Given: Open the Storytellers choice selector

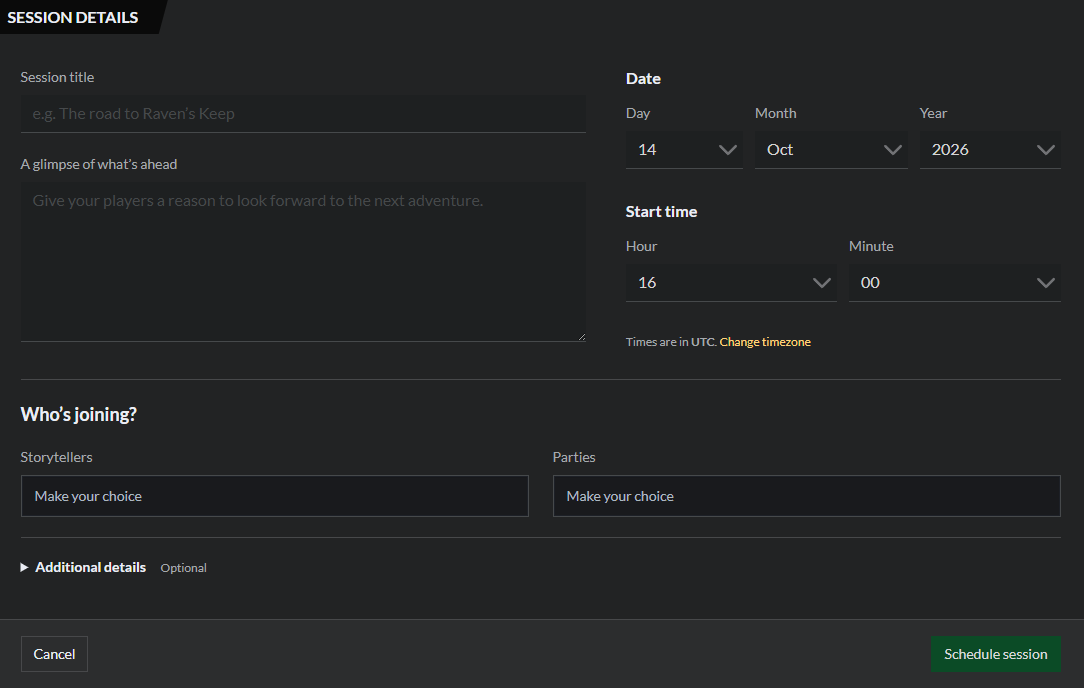Looking at the screenshot, I should coord(274,496).
